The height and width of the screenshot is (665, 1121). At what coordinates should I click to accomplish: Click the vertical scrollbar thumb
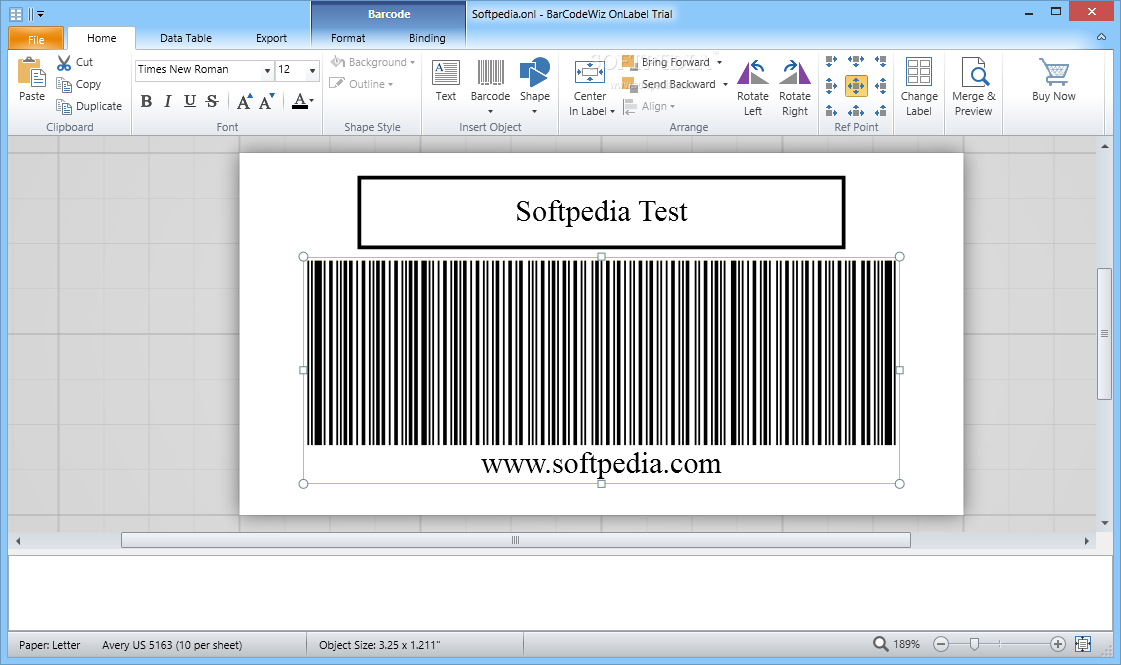coord(1105,333)
